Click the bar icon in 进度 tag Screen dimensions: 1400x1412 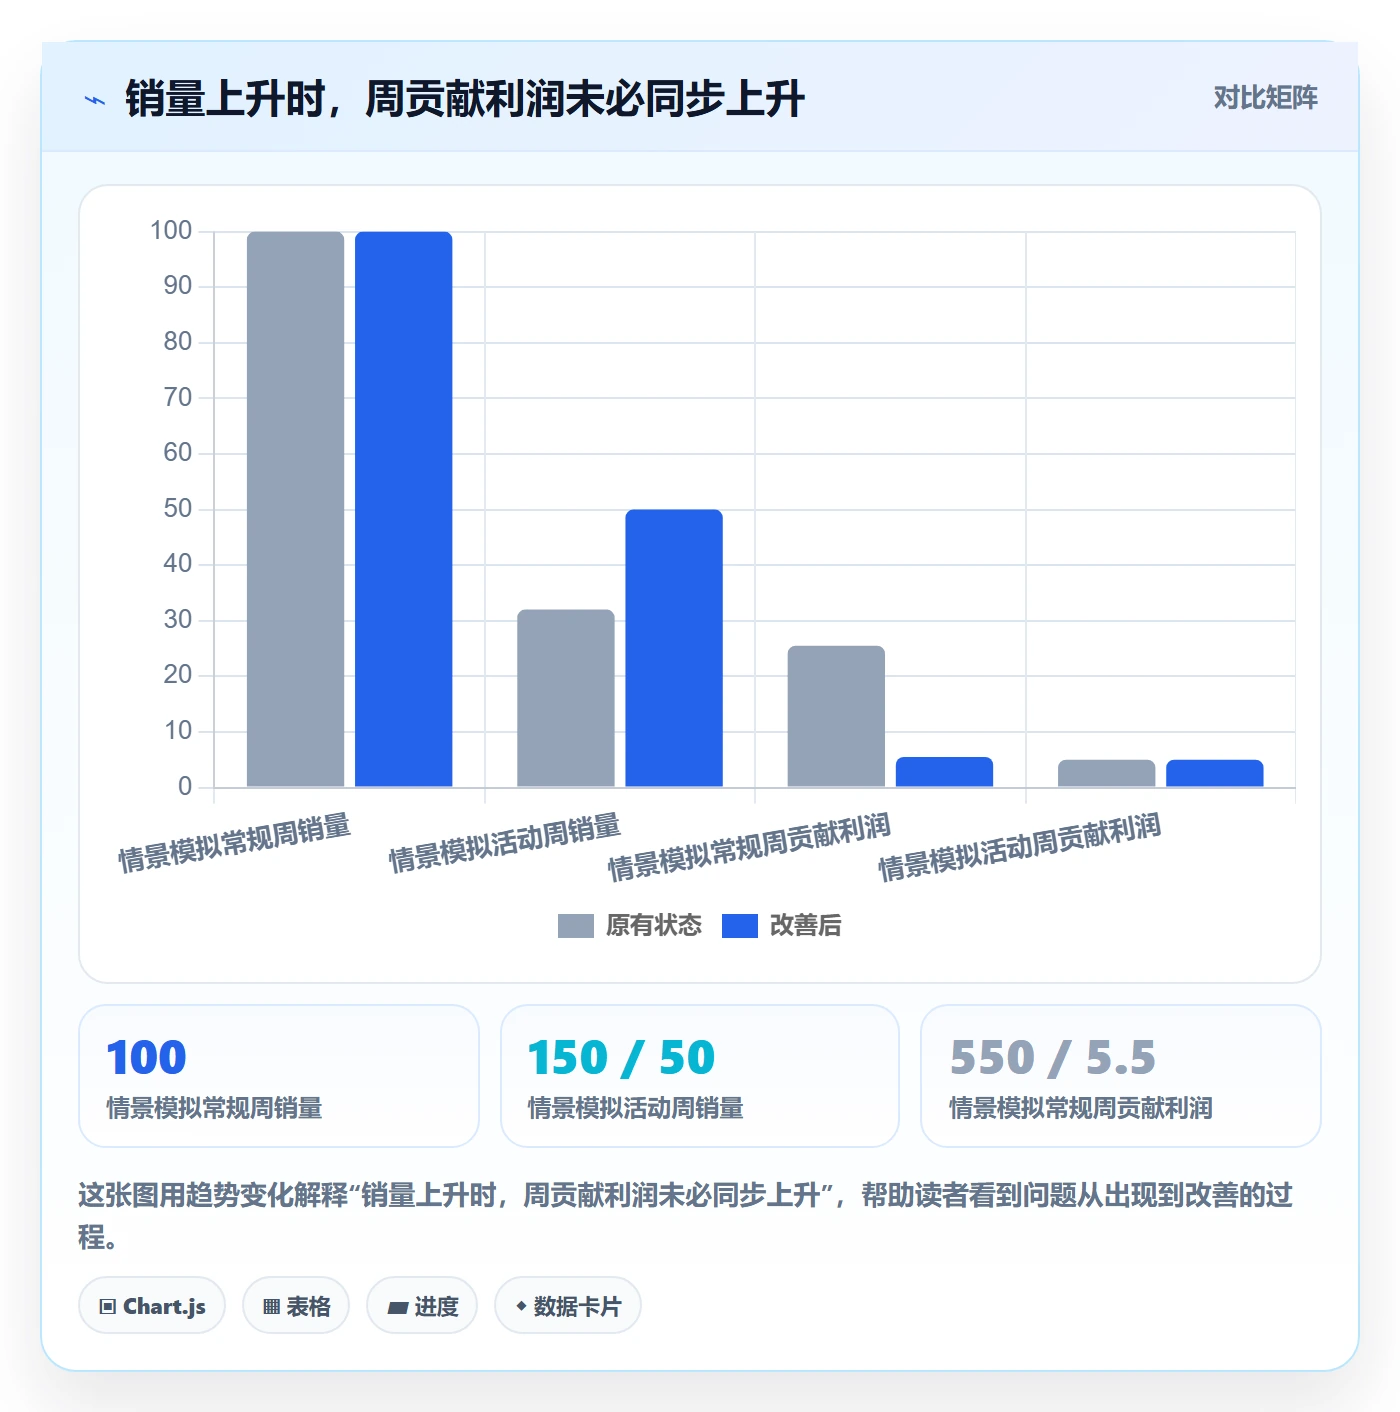click(398, 1308)
